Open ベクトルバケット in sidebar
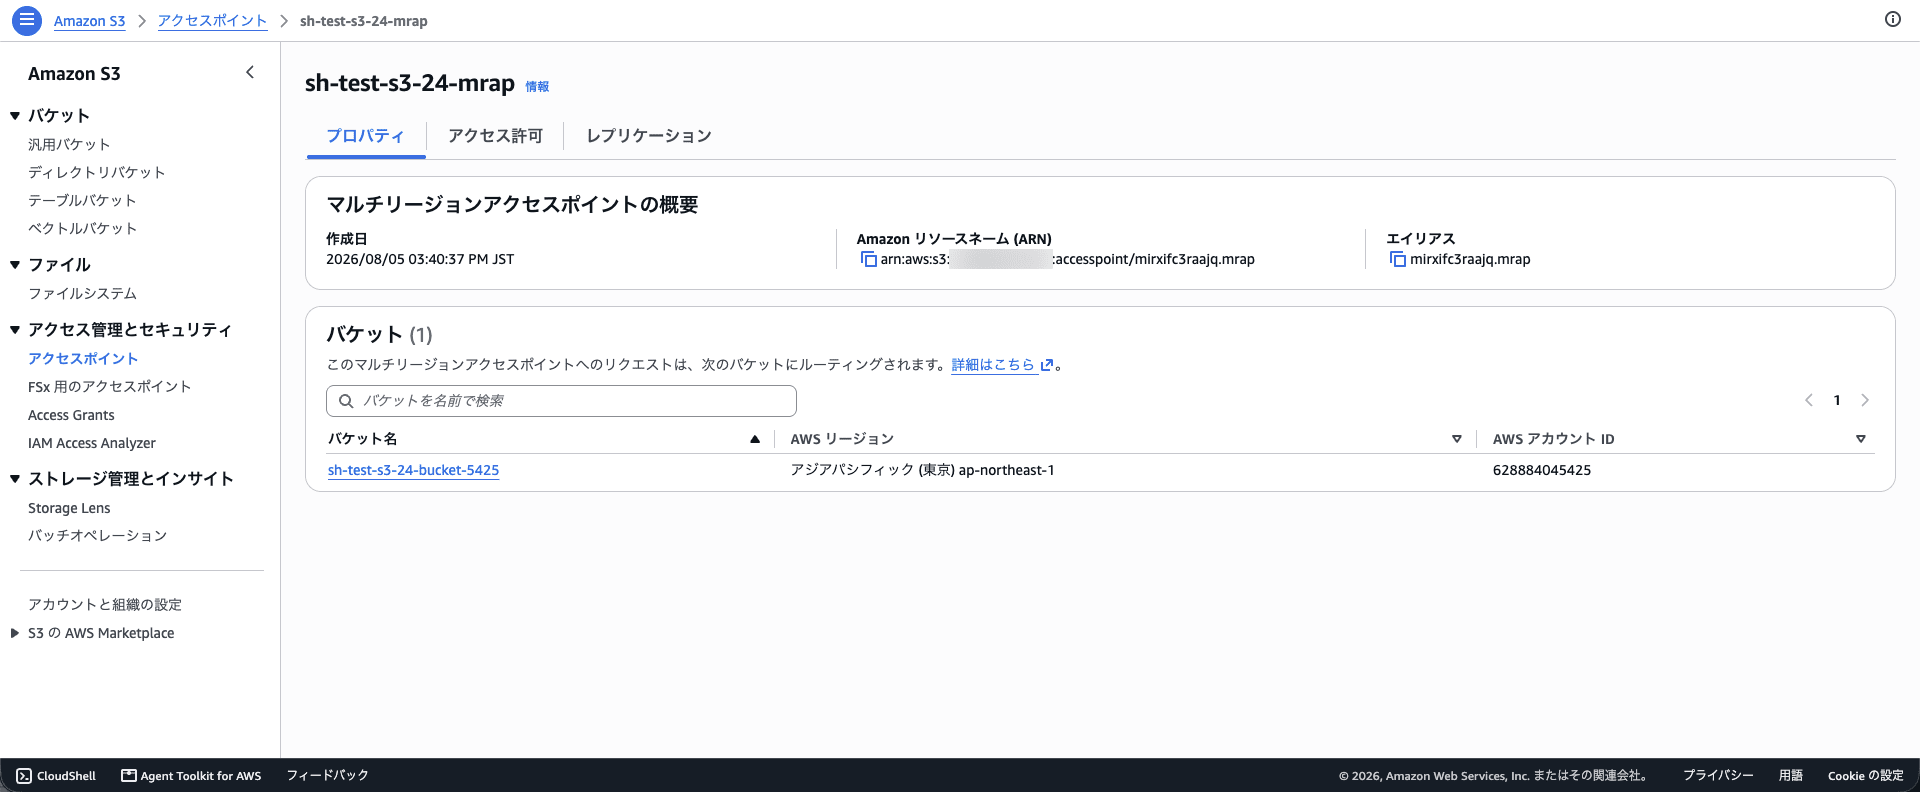Image resolution: width=1920 pixels, height=792 pixels. point(82,229)
